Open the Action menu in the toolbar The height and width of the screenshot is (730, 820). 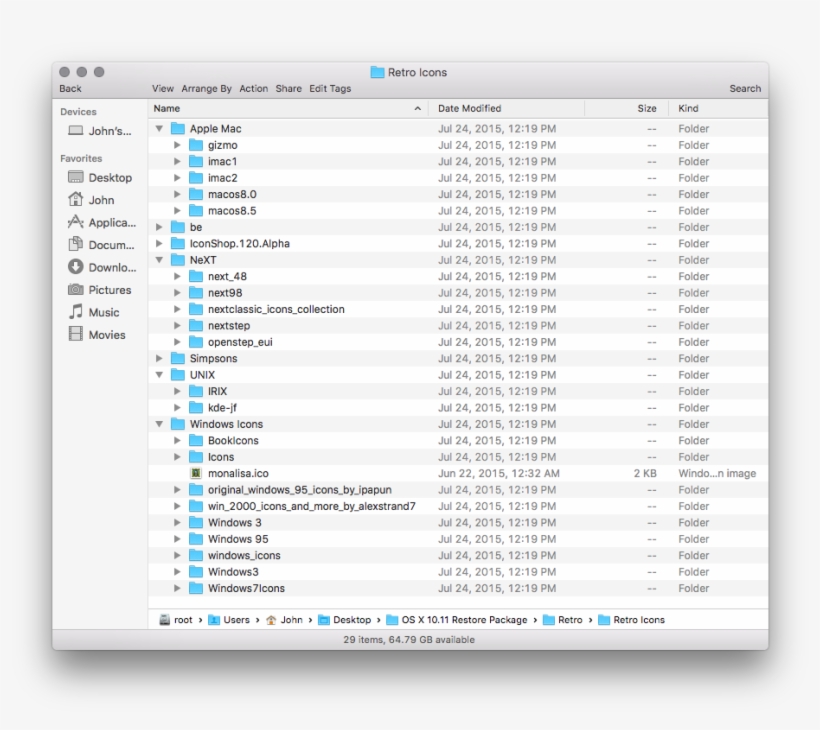pos(253,88)
